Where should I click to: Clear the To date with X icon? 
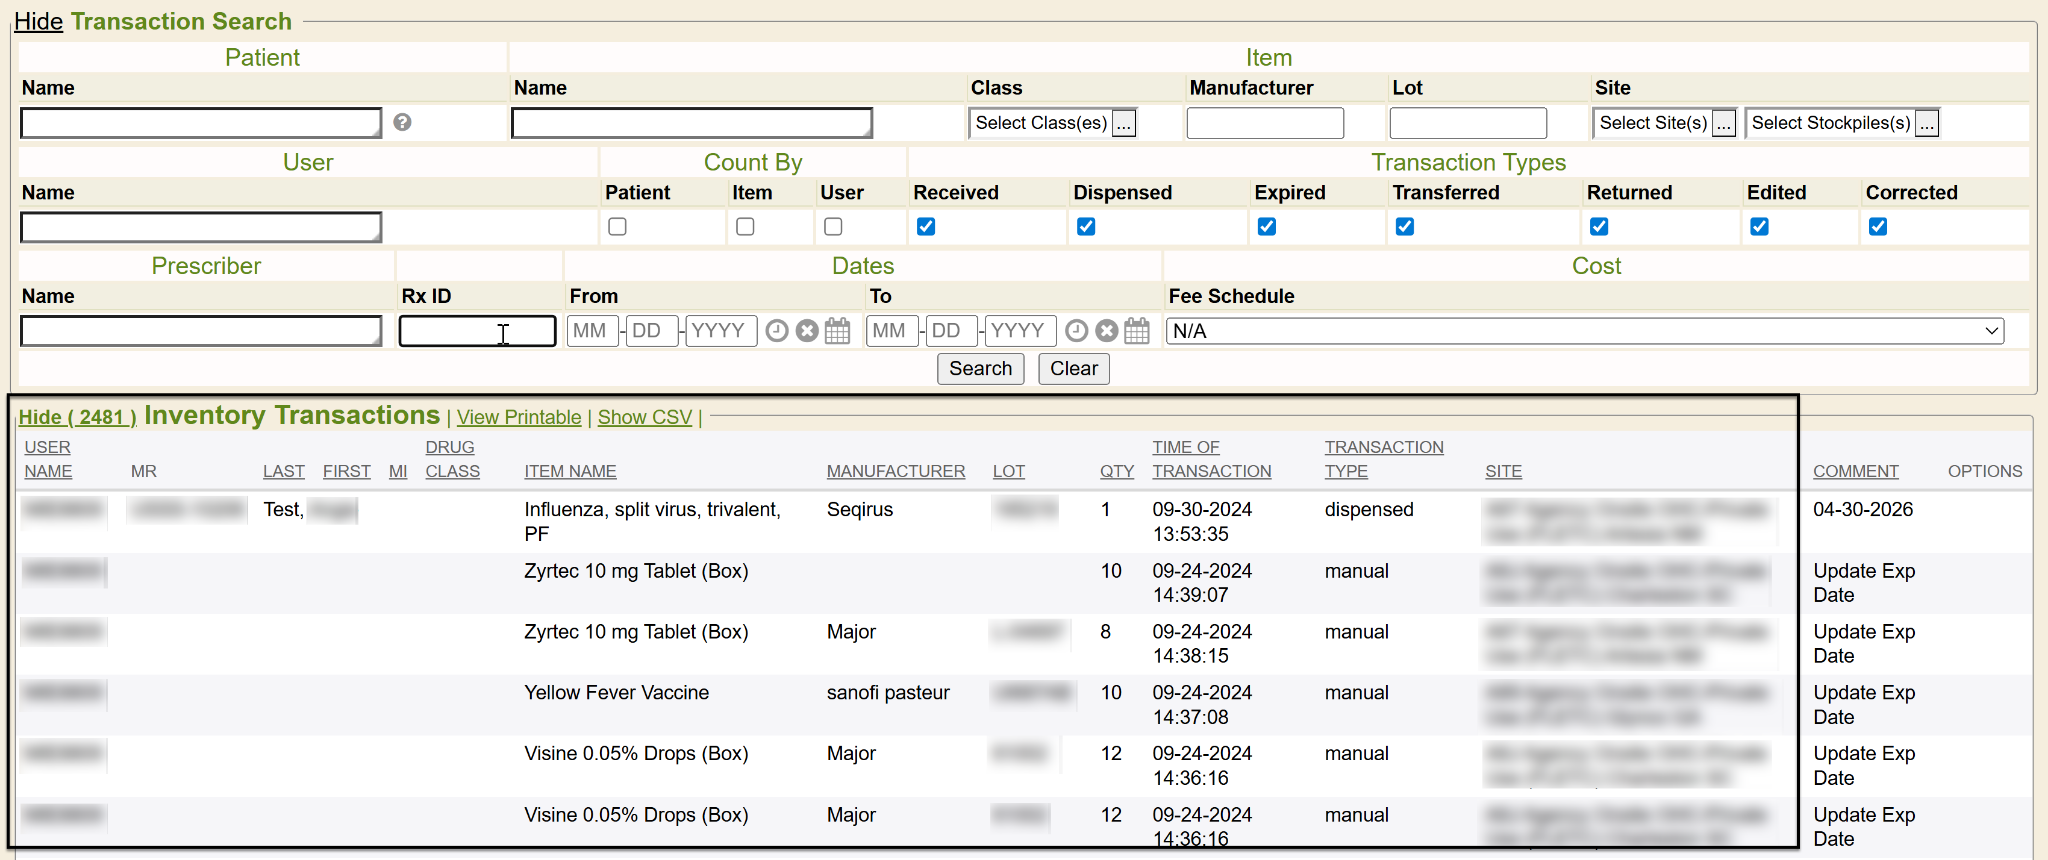point(1106,331)
